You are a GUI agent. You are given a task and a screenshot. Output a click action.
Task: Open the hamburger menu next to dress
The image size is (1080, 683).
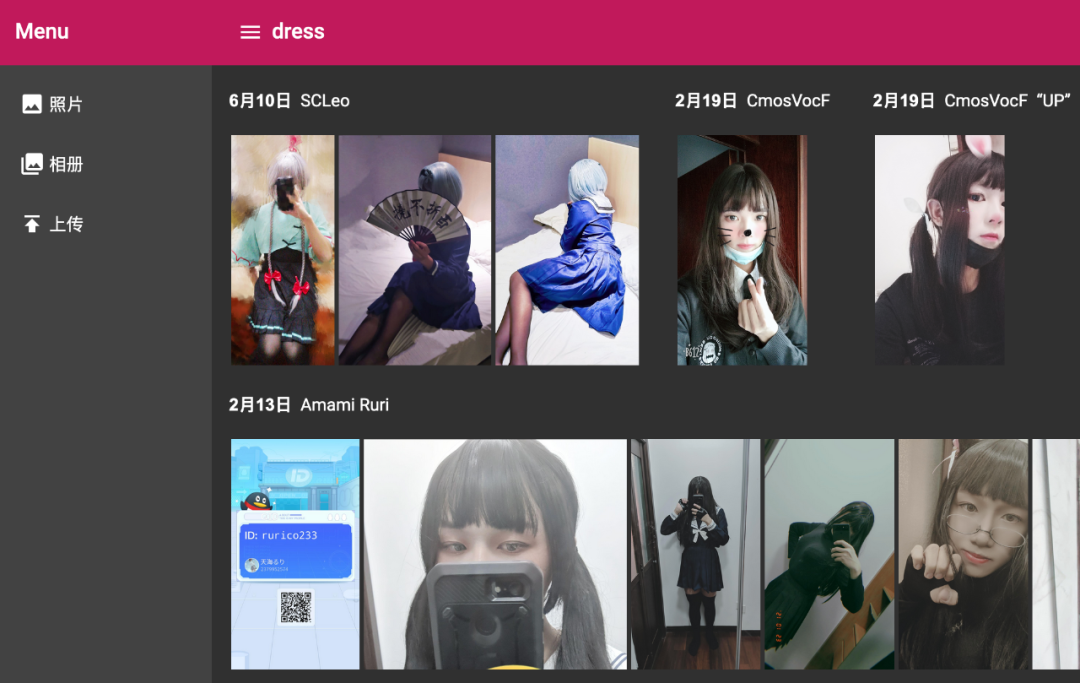click(x=250, y=32)
